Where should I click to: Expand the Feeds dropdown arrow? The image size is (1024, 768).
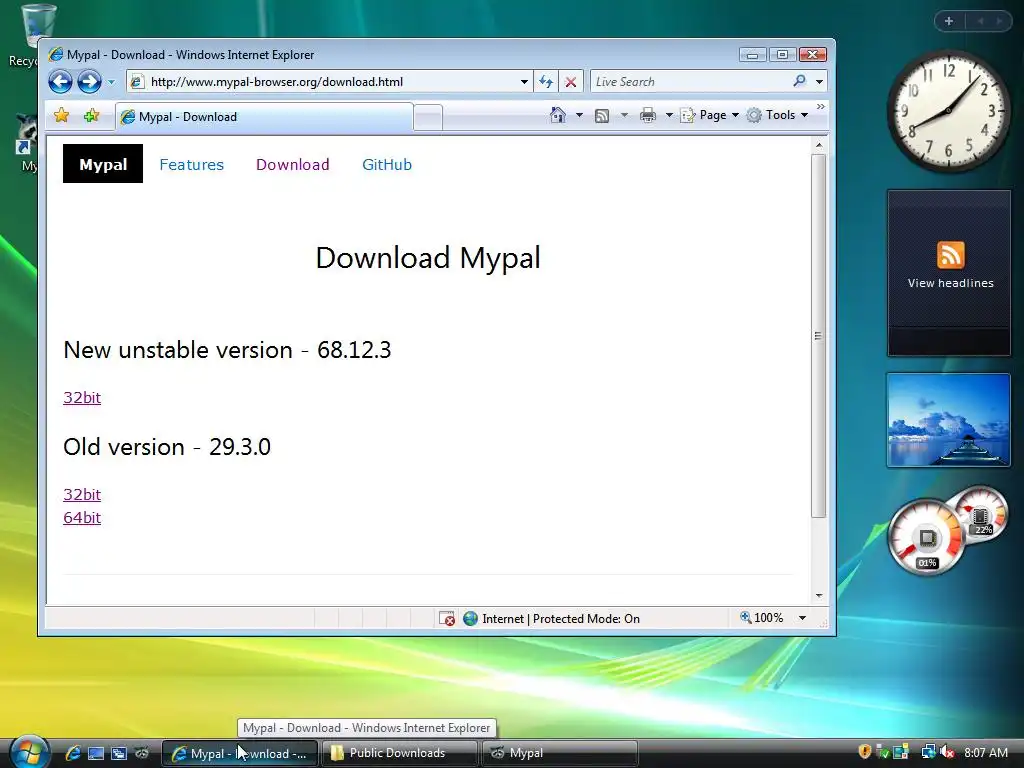624,115
